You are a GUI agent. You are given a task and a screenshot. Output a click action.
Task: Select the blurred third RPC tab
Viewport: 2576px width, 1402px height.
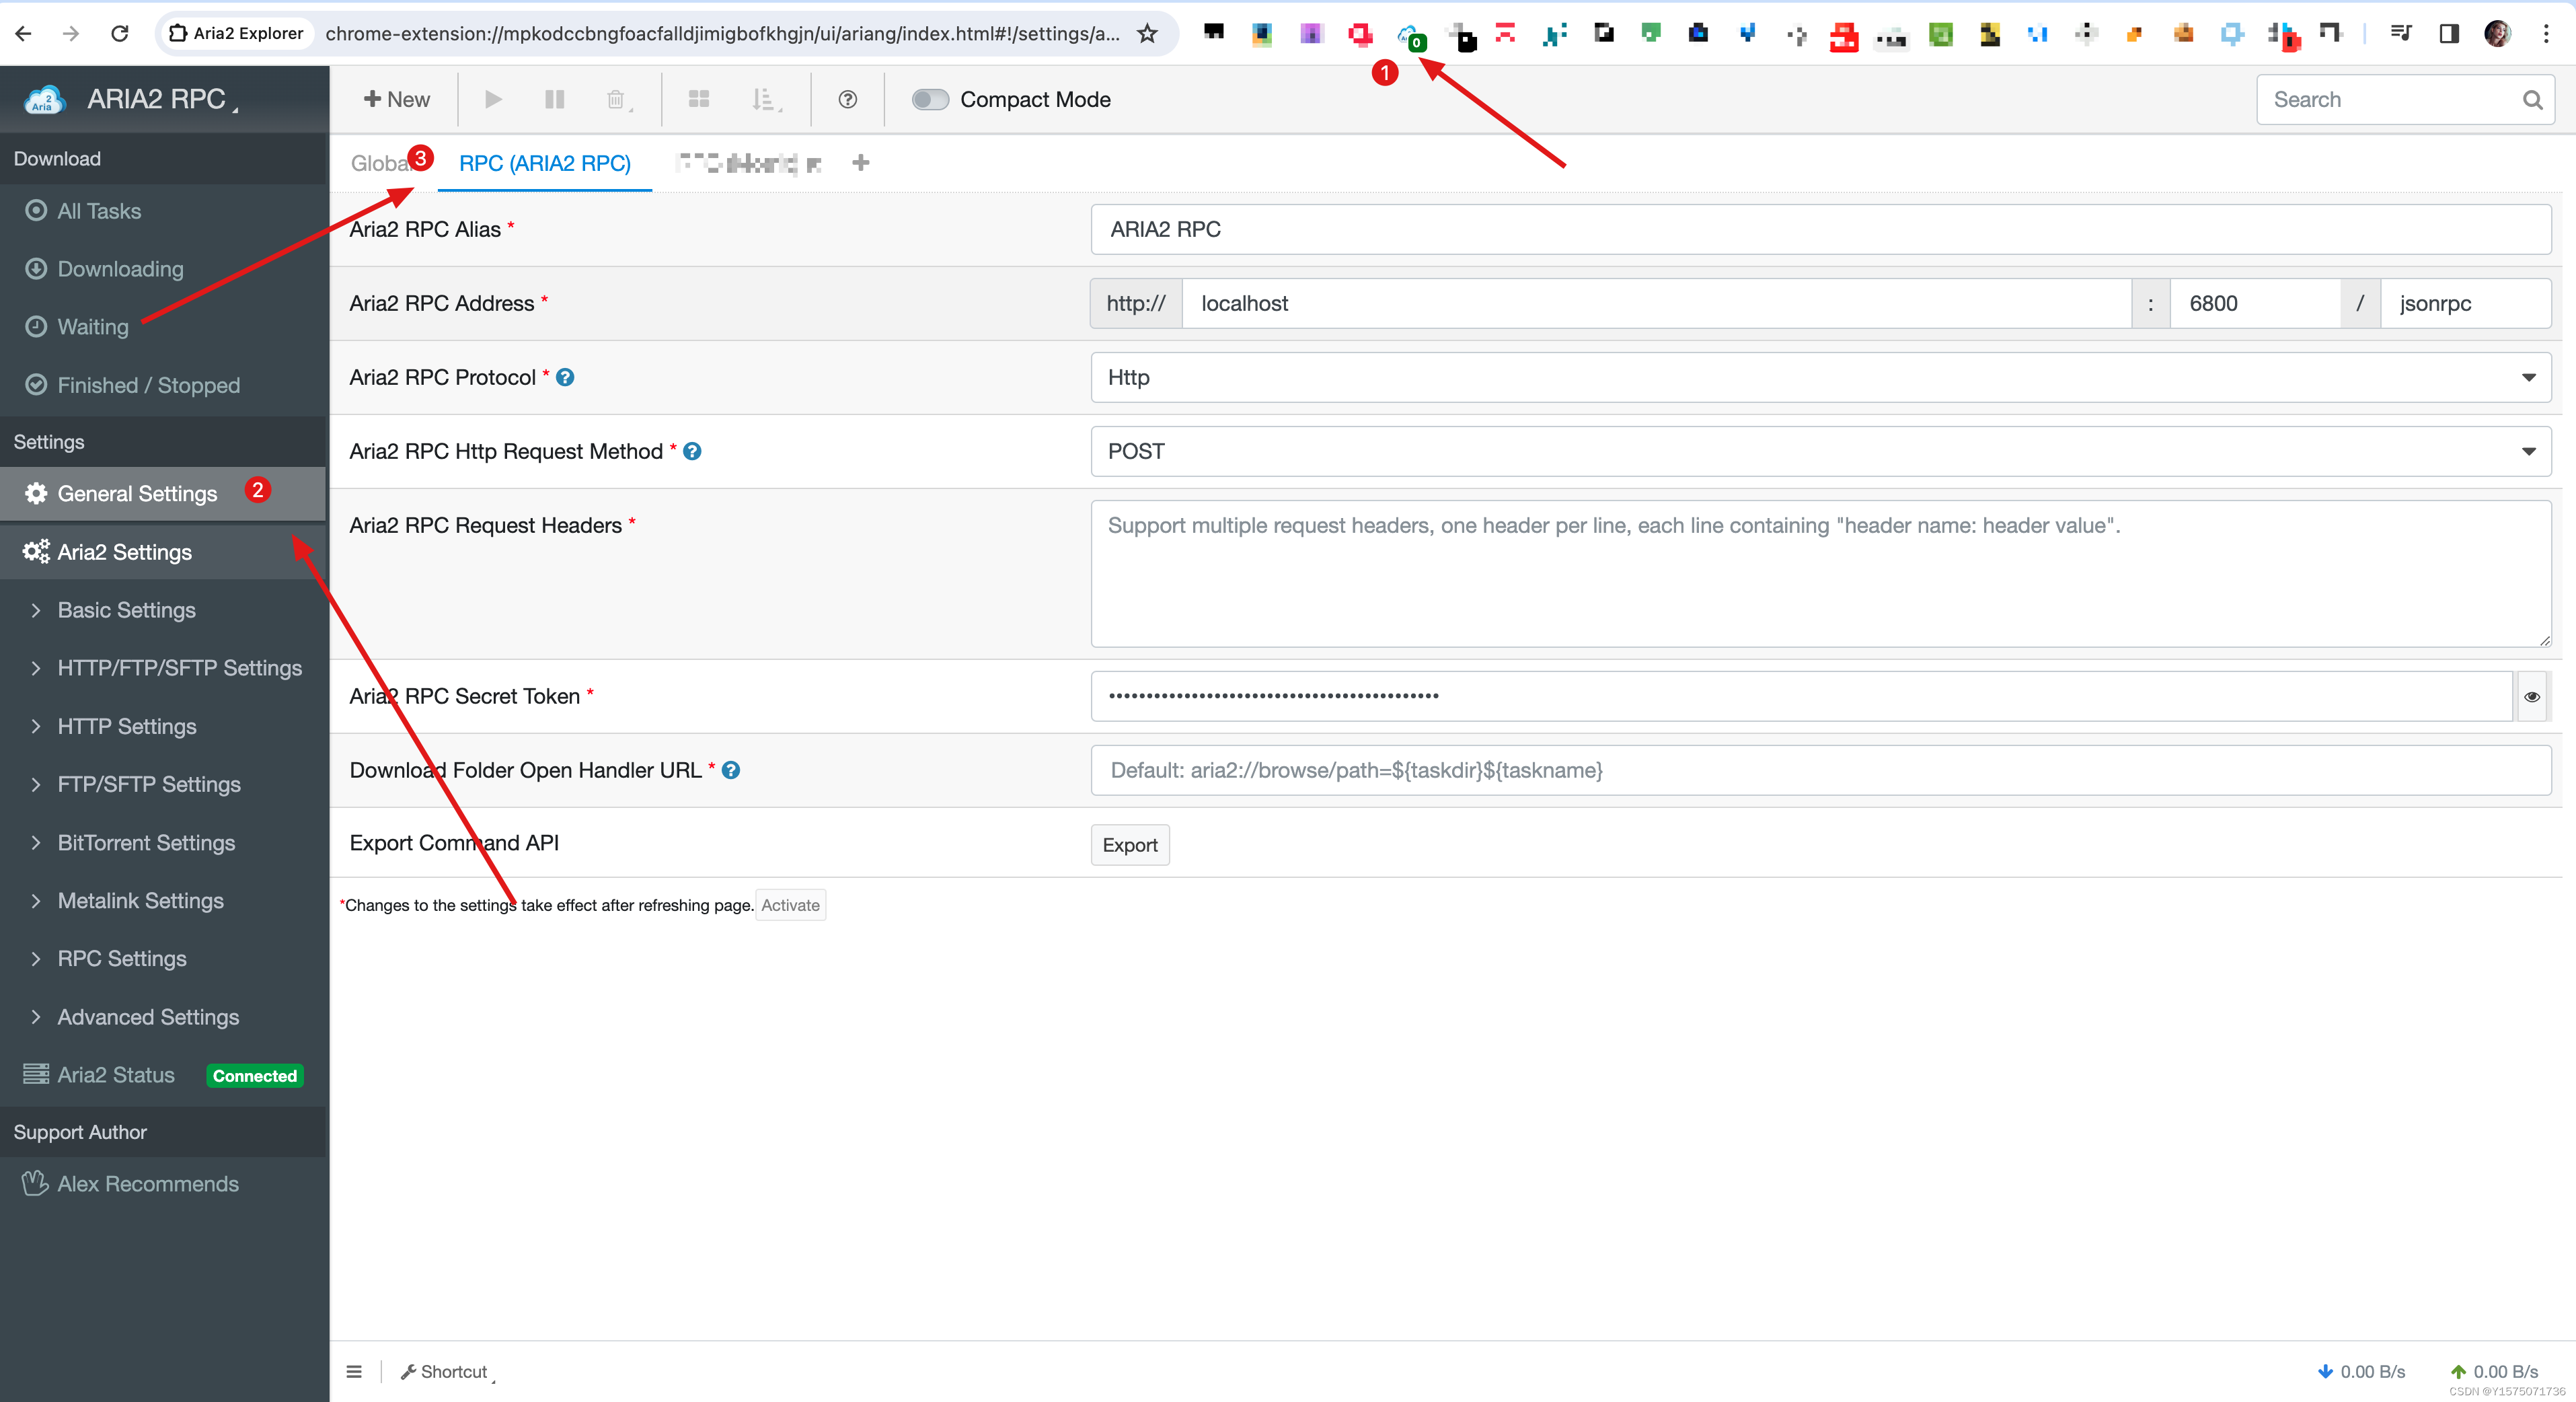click(x=749, y=163)
